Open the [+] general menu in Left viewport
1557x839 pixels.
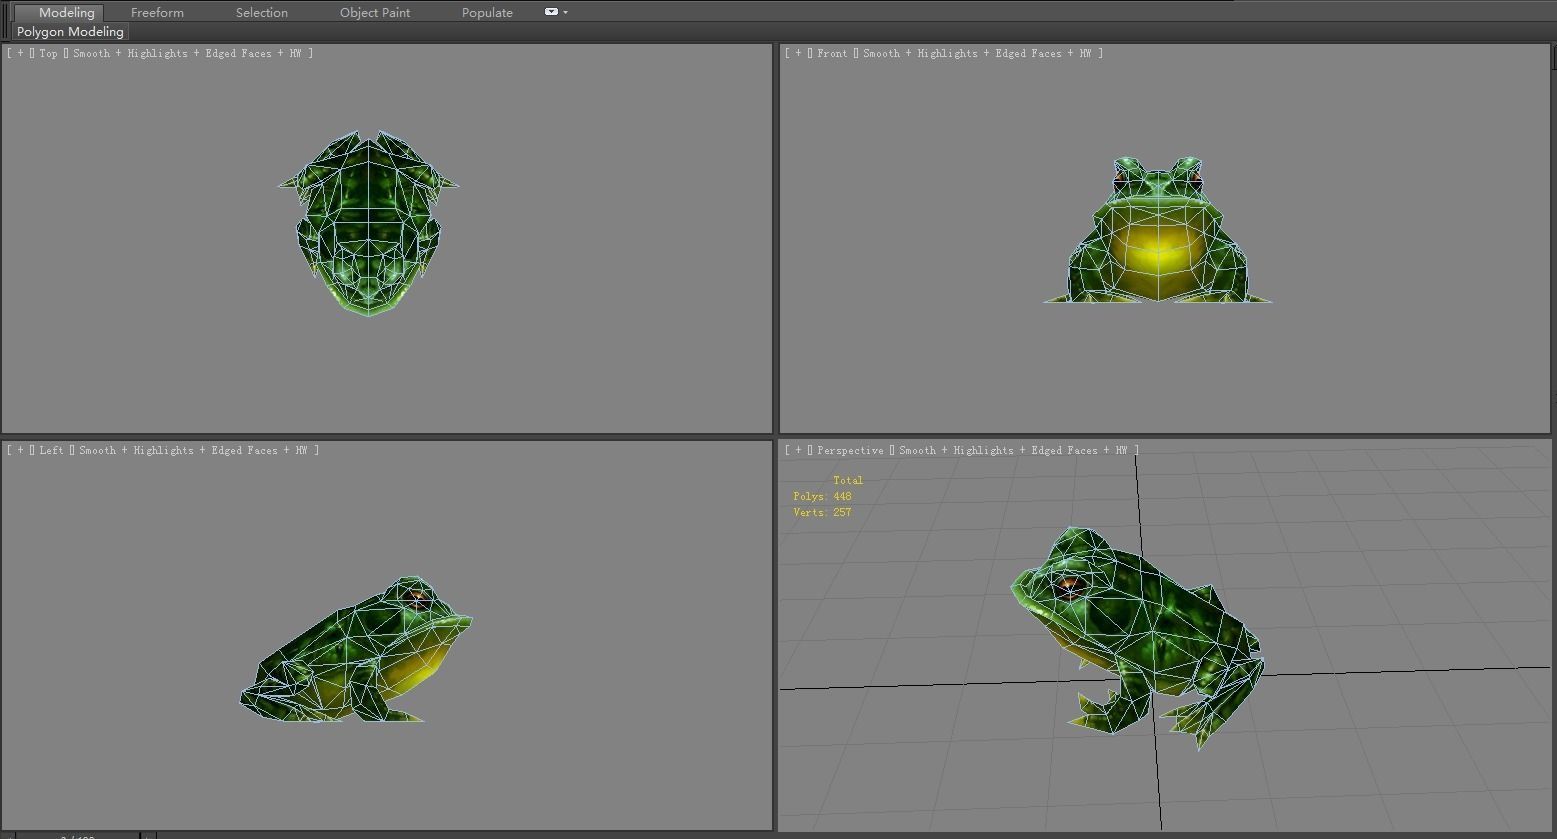20,450
